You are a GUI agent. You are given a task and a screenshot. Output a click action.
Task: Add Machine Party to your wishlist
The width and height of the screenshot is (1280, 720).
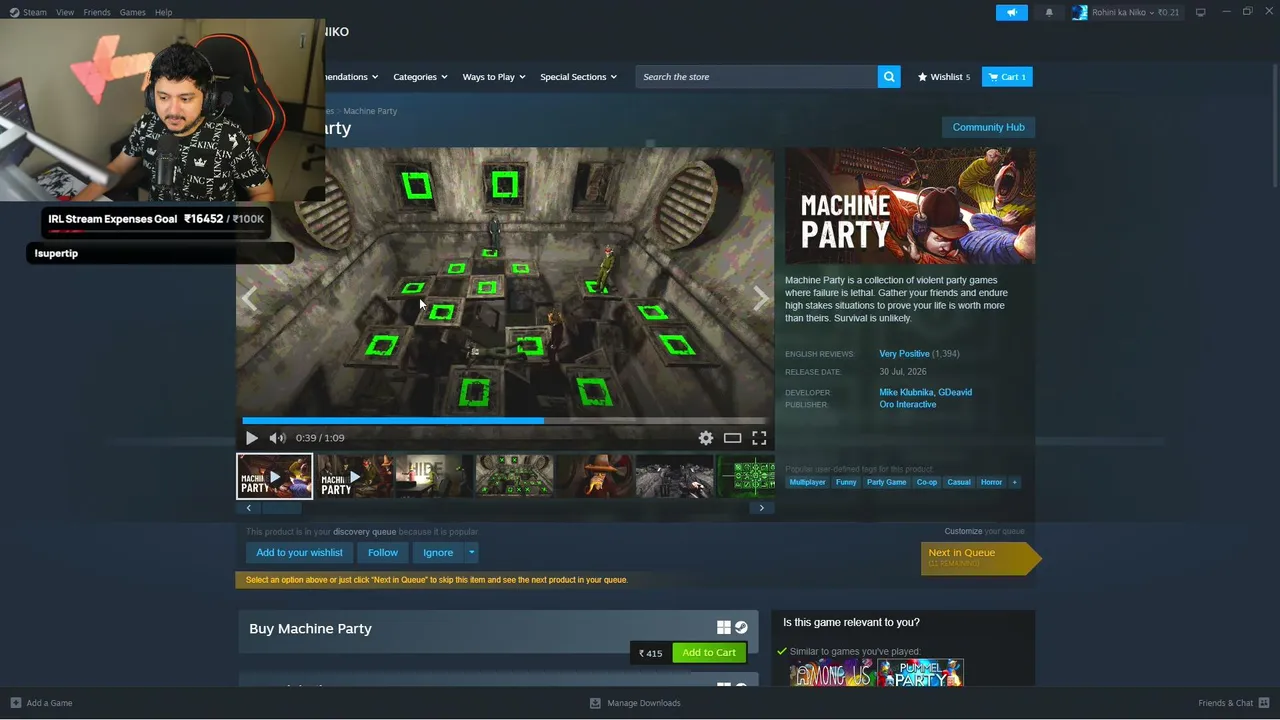(299, 552)
